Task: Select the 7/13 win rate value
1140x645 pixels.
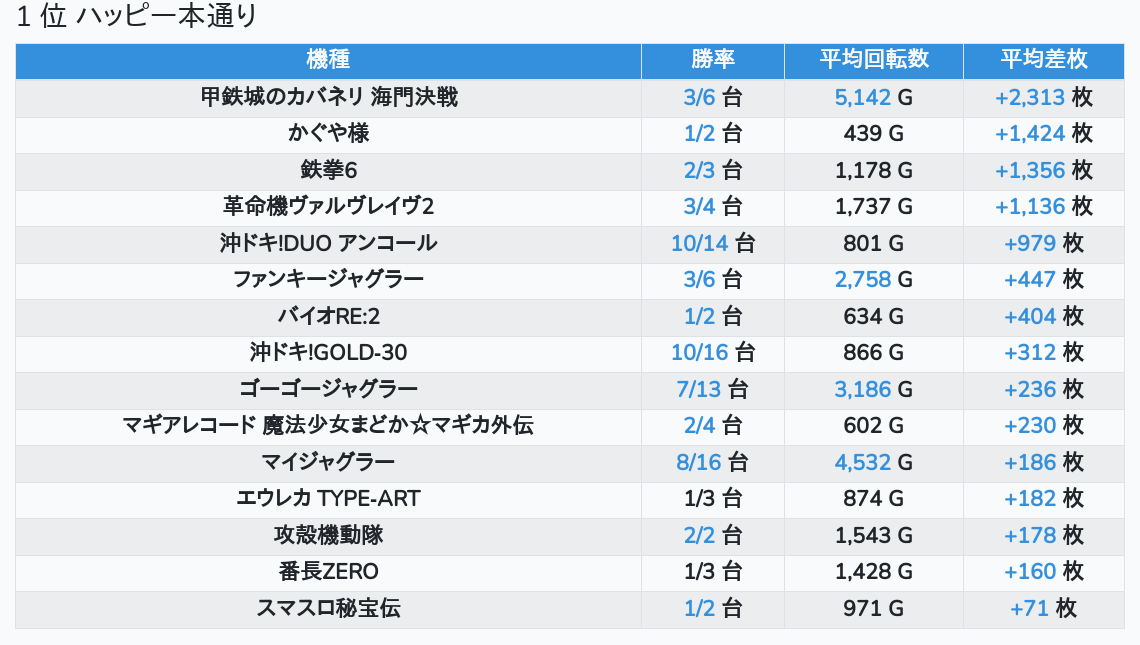Action: pyautogui.click(x=698, y=389)
